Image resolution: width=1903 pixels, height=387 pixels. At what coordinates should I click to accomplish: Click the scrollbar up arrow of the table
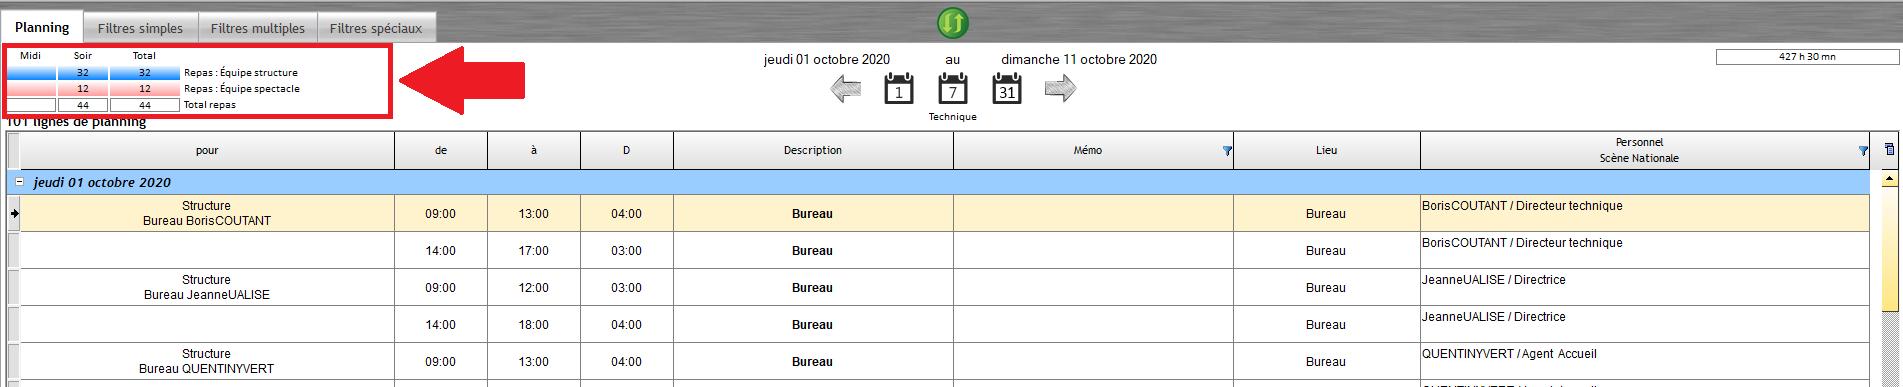tap(1889, 179)
